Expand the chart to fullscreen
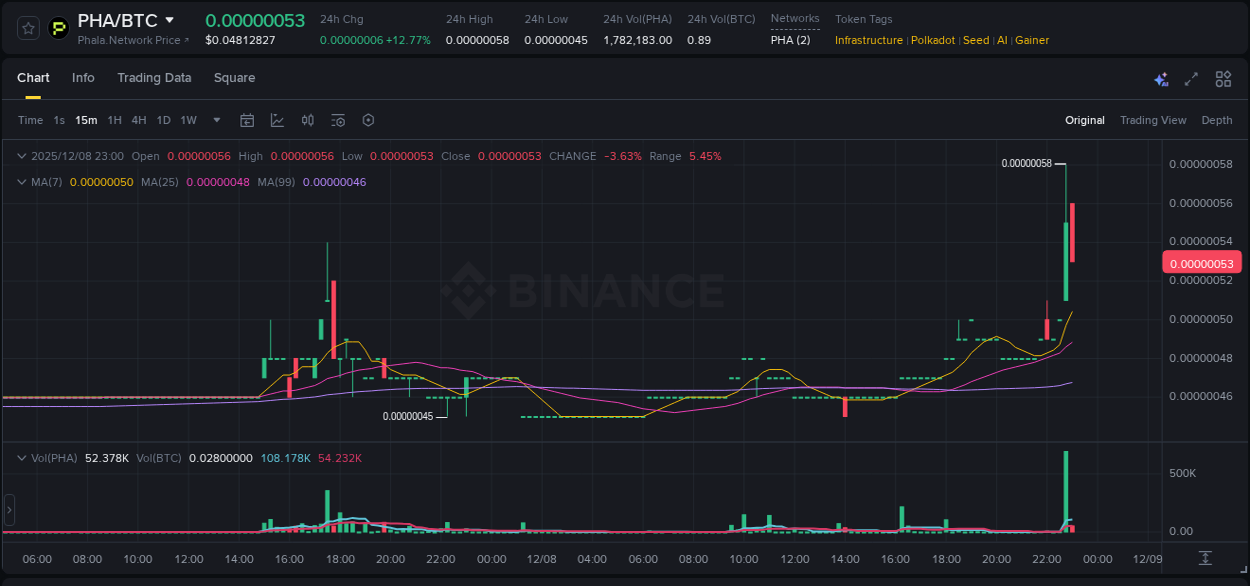The image size is (1250, 586). click(1191, 78)
